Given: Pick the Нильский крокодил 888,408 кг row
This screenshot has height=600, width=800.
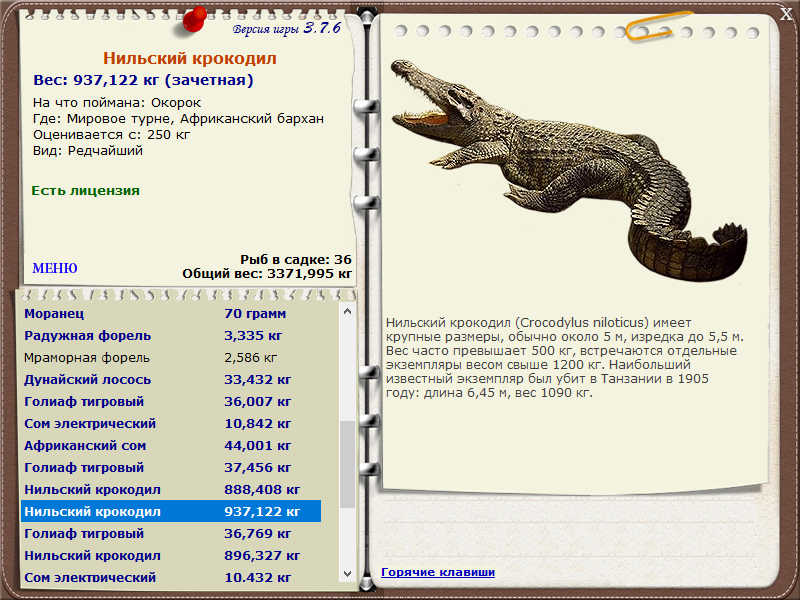Looking at the screenshot, I should pyautogui.click(x=171, y=489).
